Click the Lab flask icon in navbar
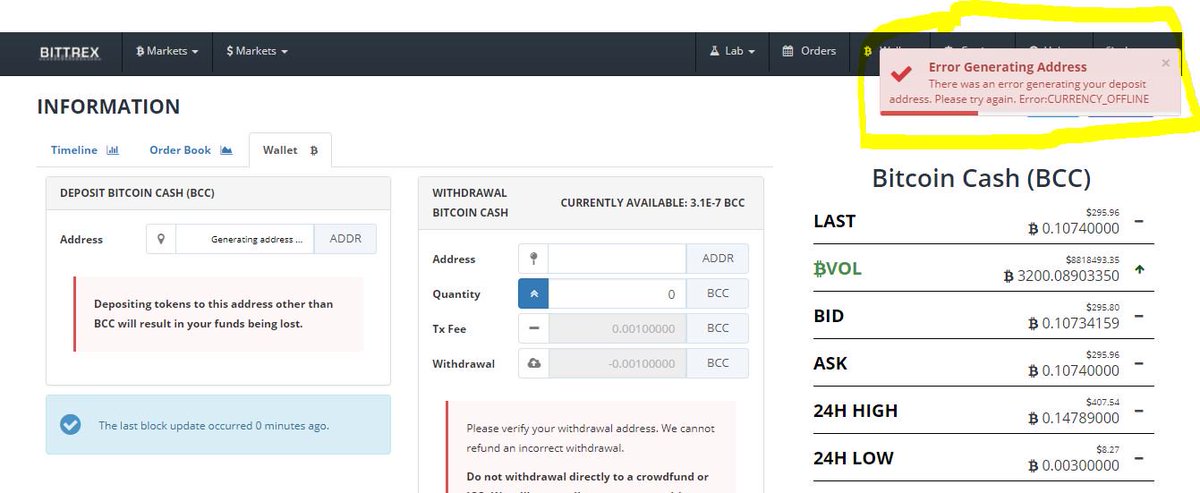The width and height of the screenshot is (1200, 493). tap(714, 51)
